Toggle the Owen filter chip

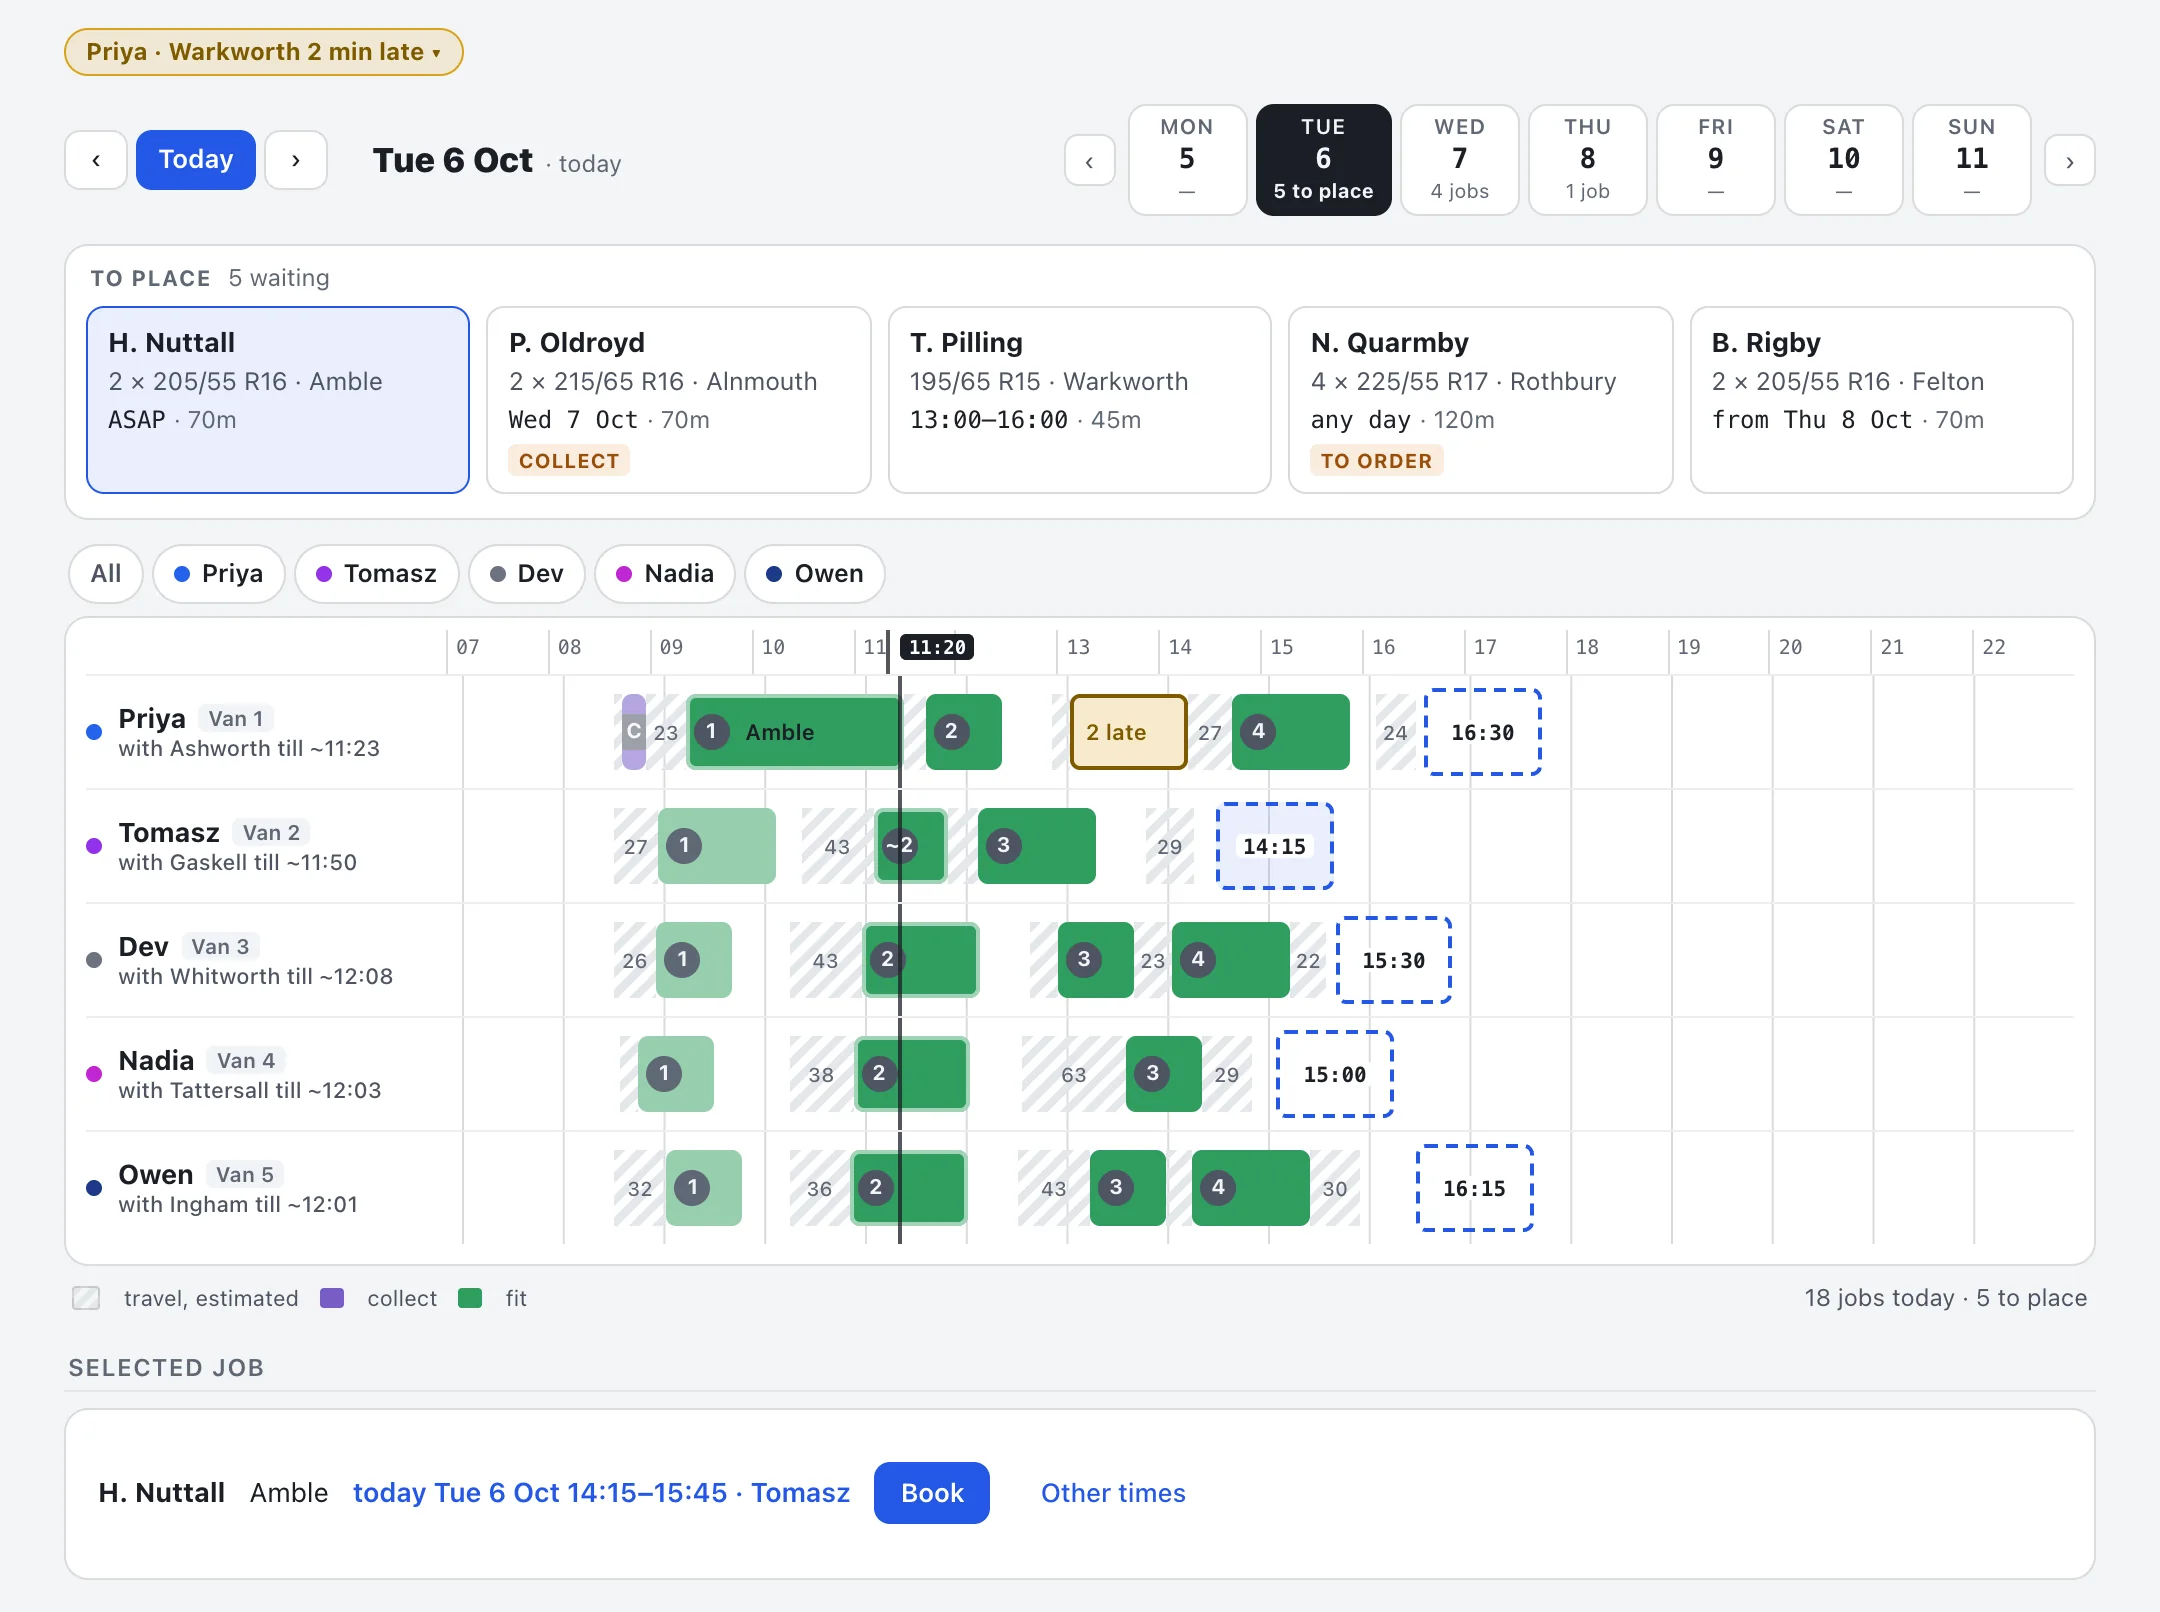[815, 574]
